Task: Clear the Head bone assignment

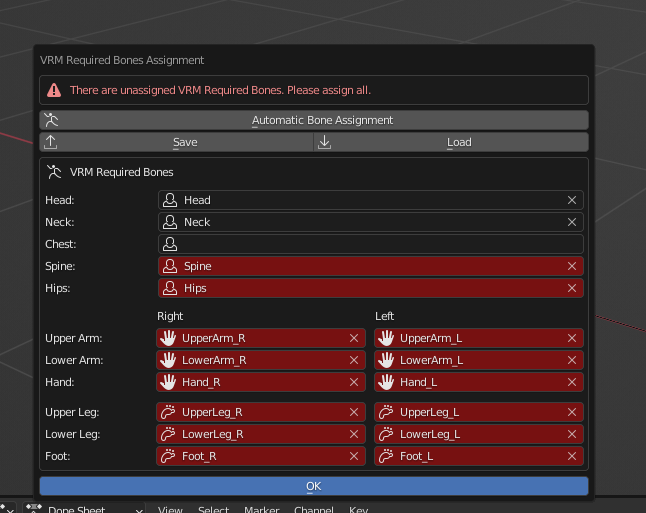Action: pyautogui.click(x=572, y=200)
